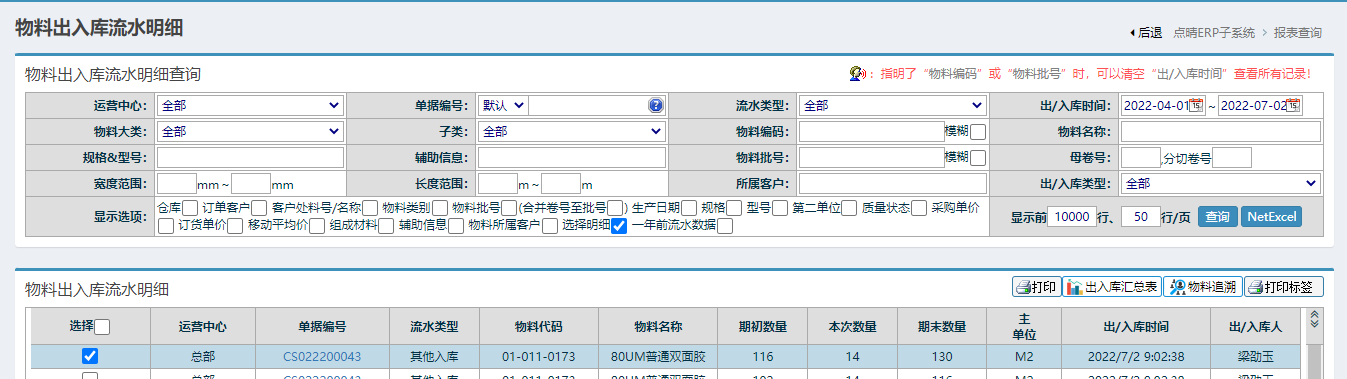The image size is (1347, 379).
Task: Open the 流水类型 dropdown list
Action: click(893, 105)
